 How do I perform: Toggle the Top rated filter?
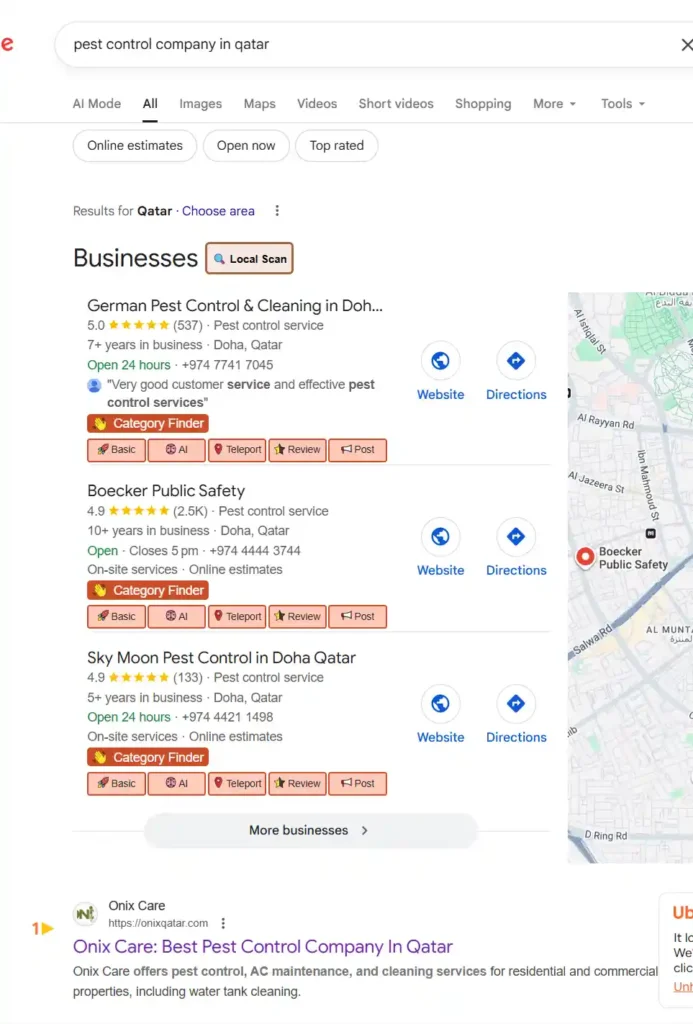pos(336,146)
